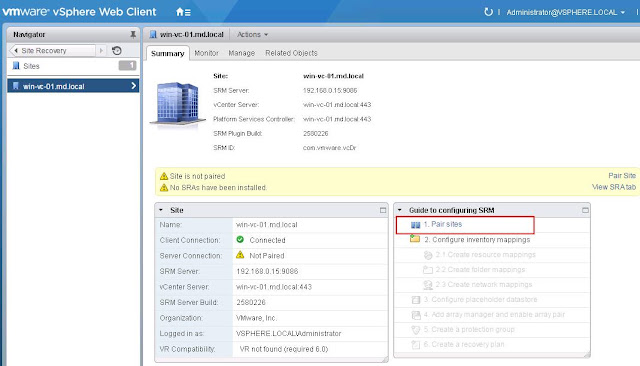Screen dimensions: 640x366
Task: Expand win-vc-01.md.local navigator chevron
Action: coord(133,86)
